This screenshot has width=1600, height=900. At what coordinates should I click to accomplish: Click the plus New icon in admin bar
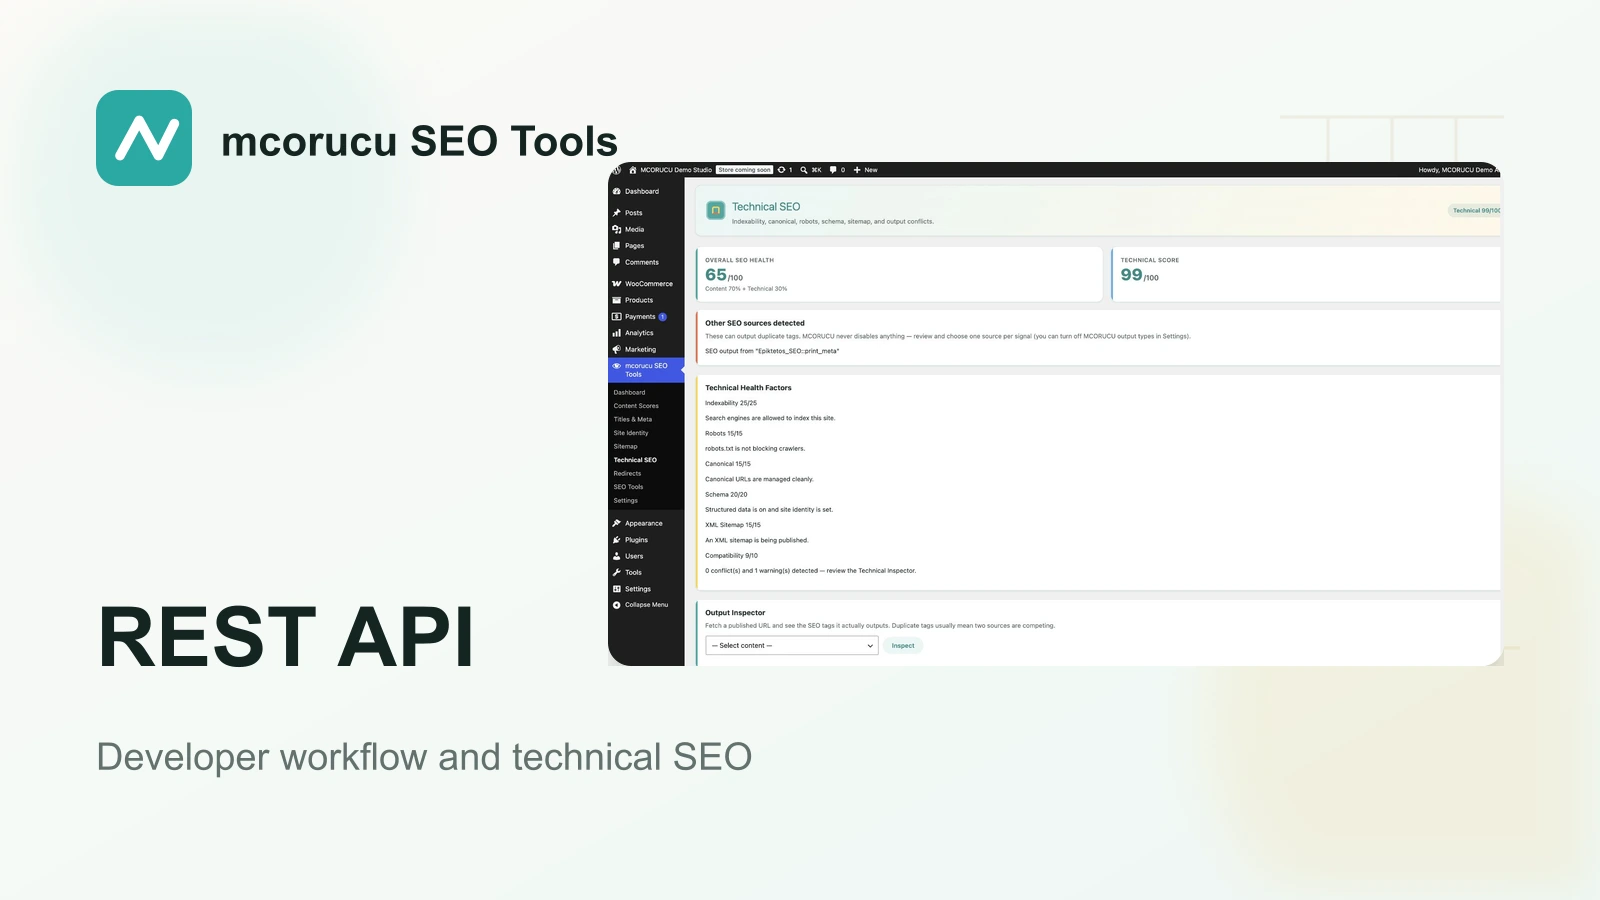point(857,170)
